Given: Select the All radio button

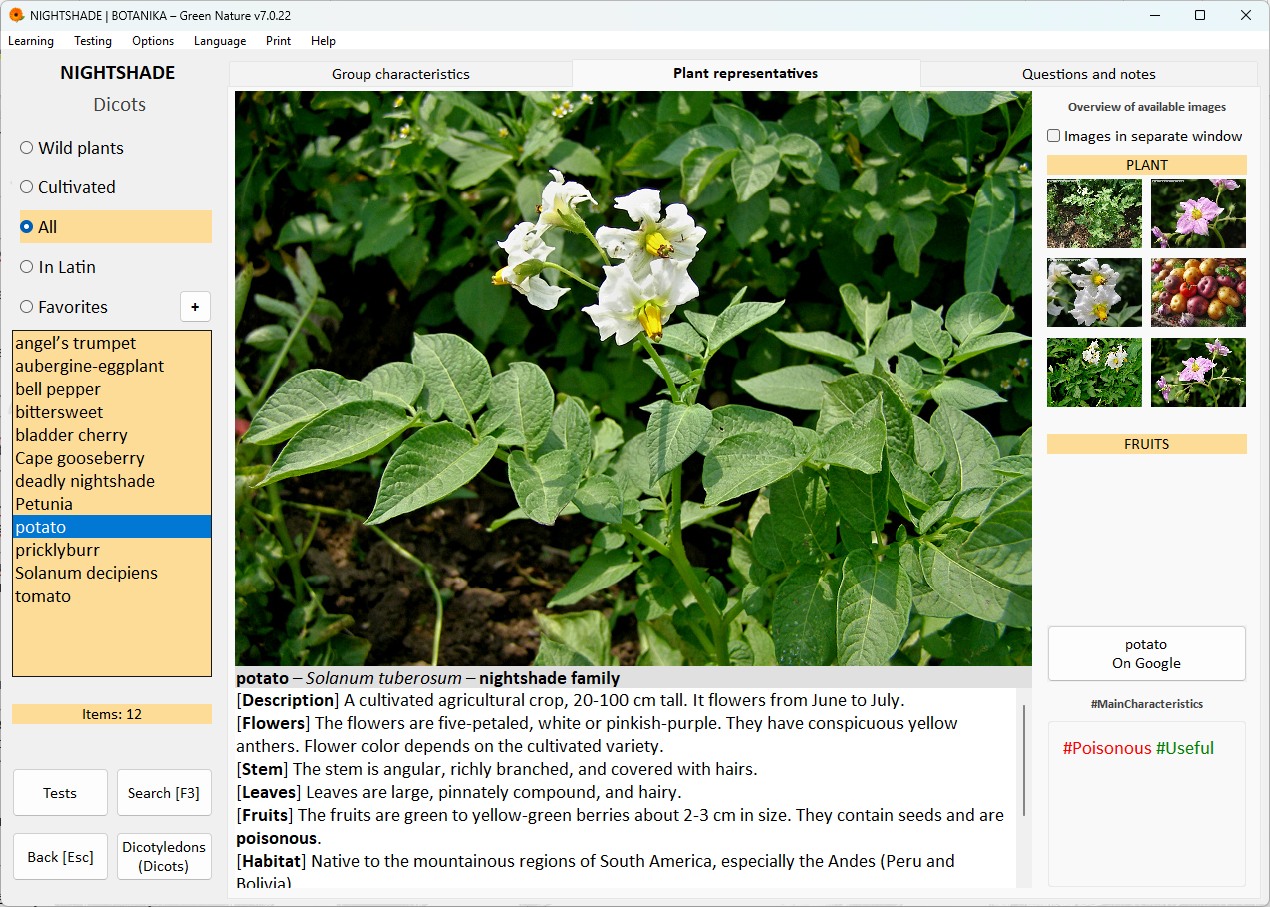Looking at the screenshot, I should click(116, 227).
